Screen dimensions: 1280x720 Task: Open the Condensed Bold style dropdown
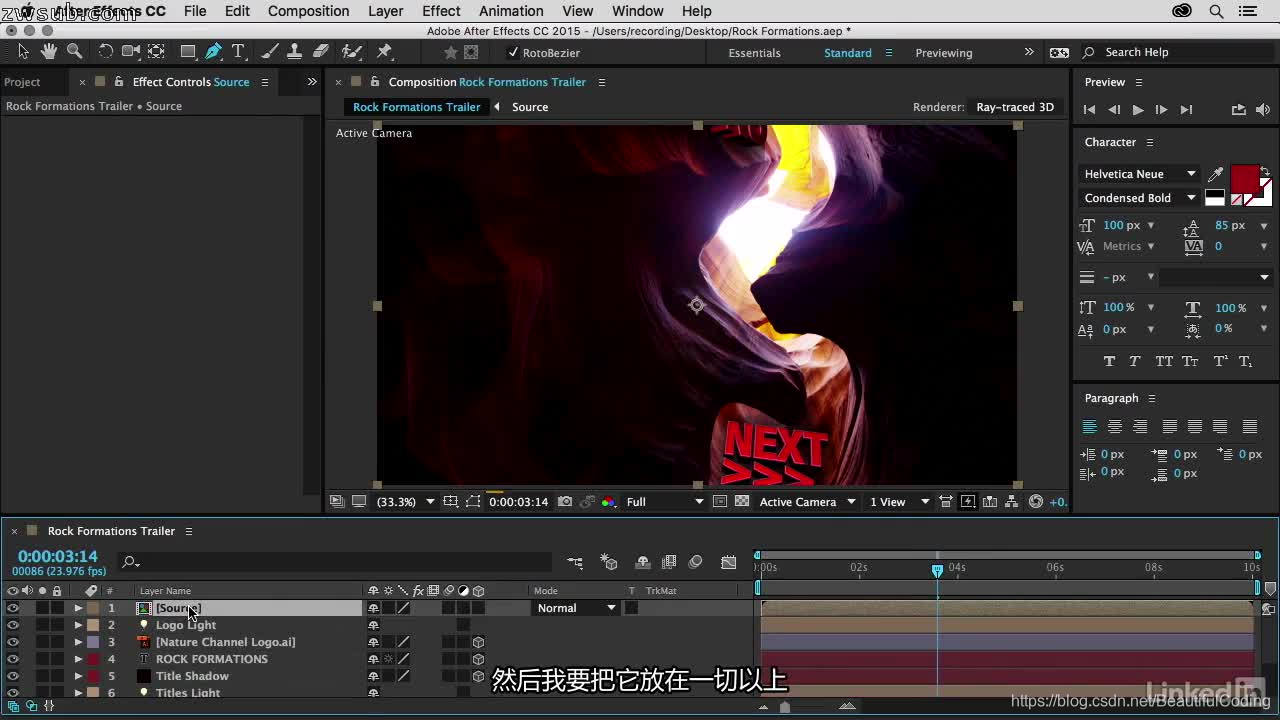1140,198
